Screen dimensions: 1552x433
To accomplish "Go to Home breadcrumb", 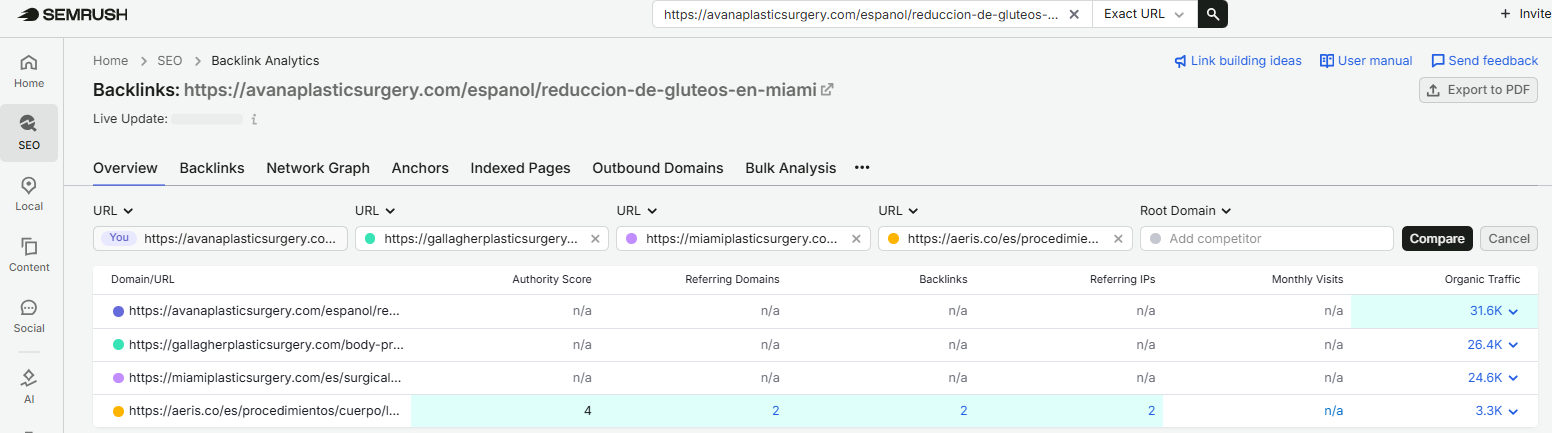I will tap(110, 61).
